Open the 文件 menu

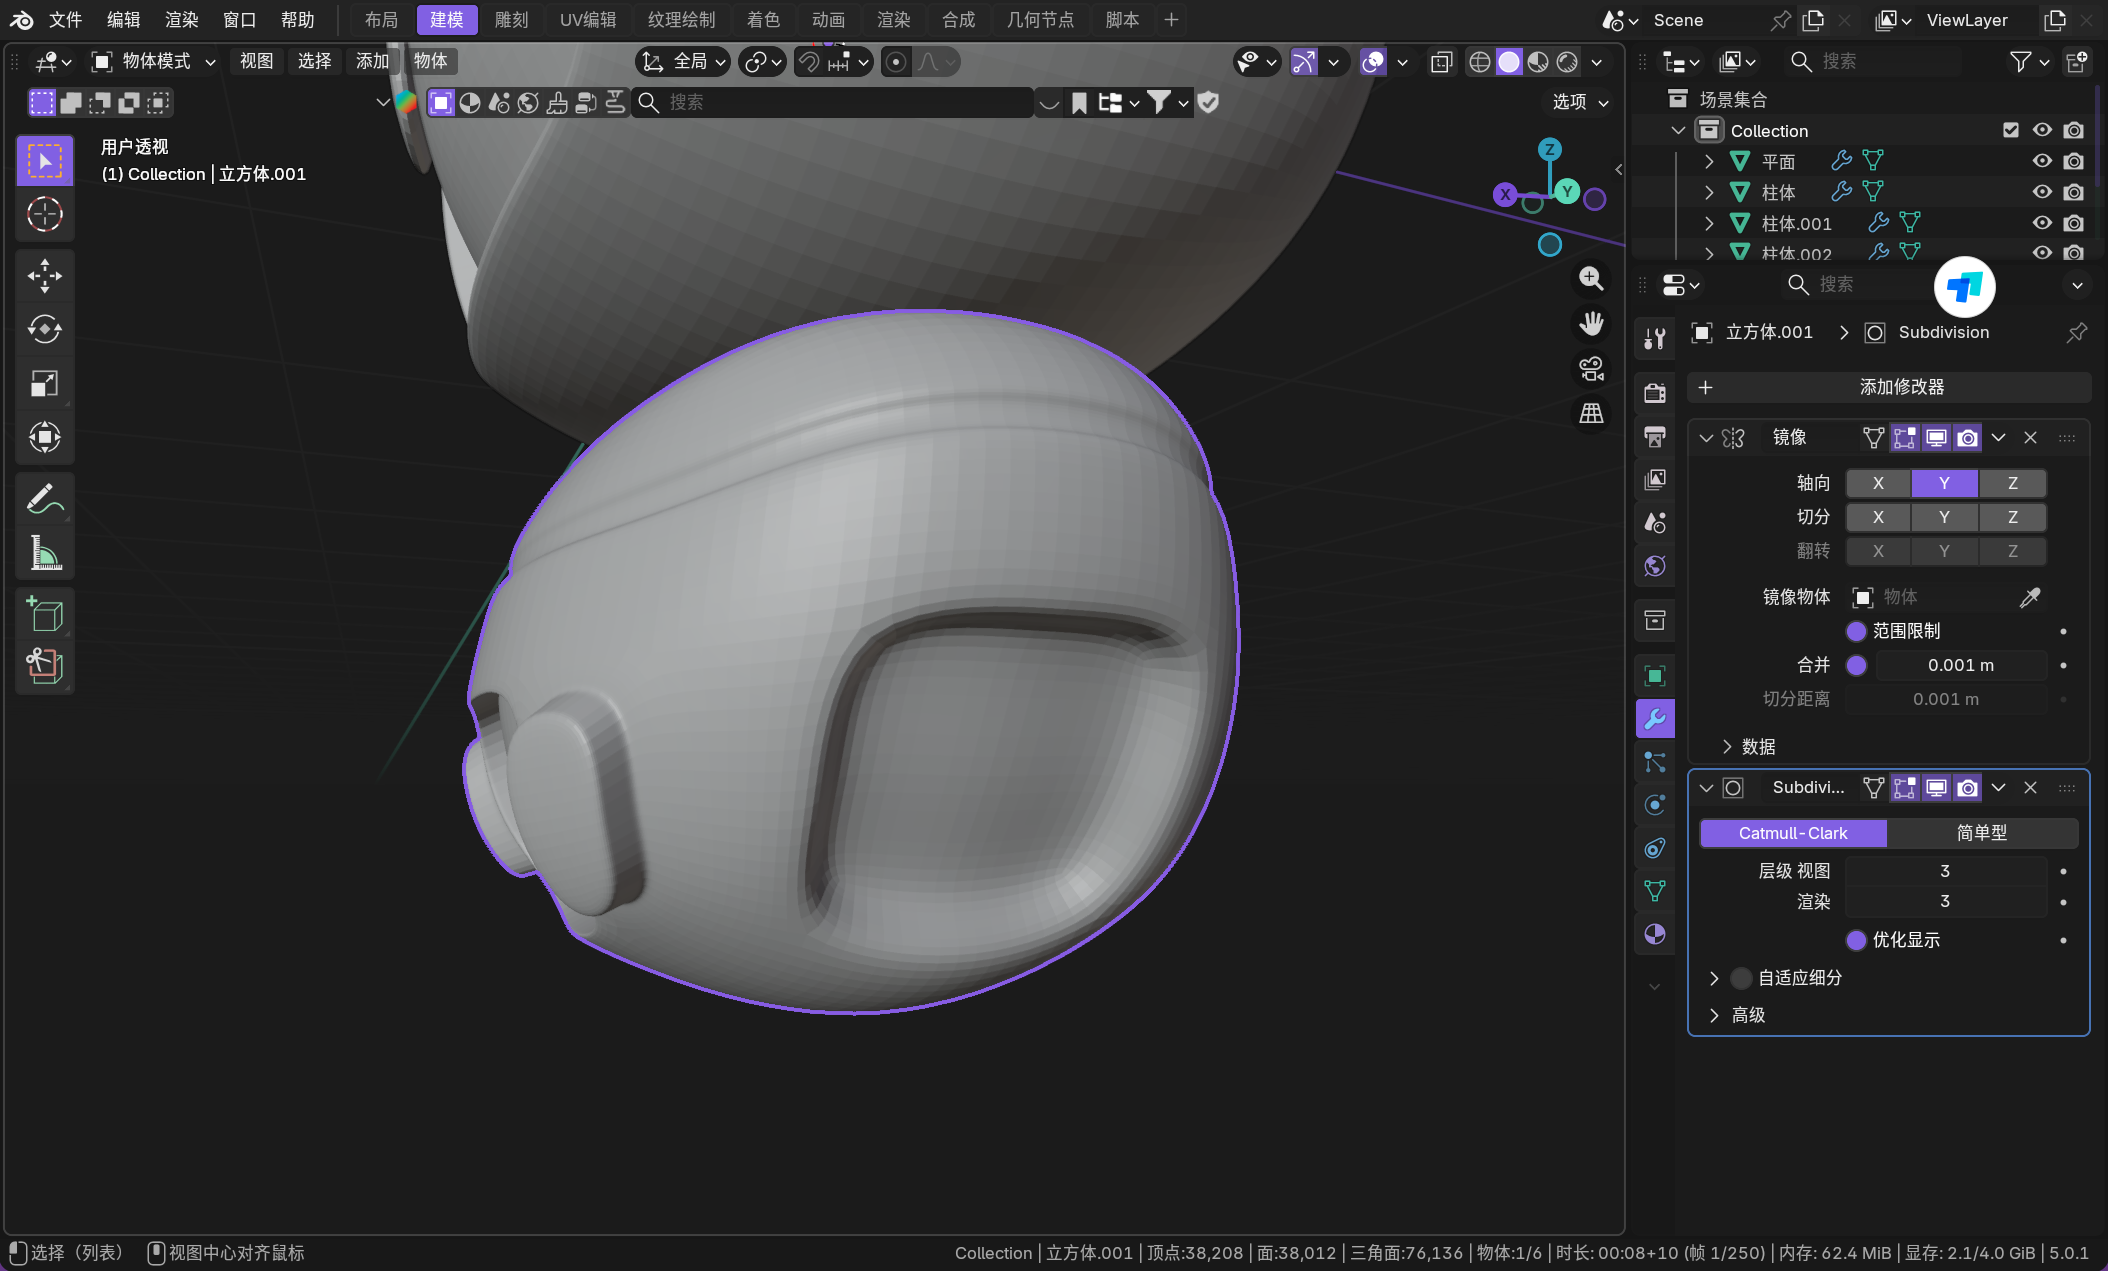[65, 20]
